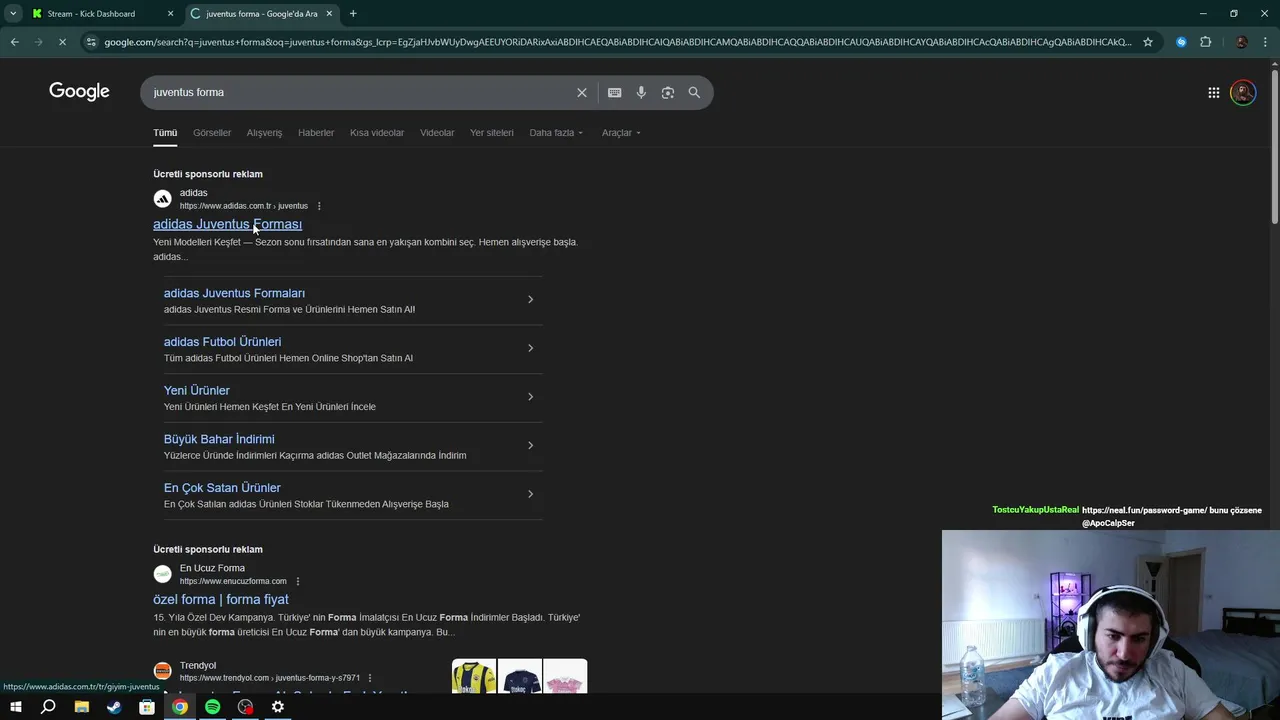
Task: Switch to Görseller results
Action: tap(212, 132)
